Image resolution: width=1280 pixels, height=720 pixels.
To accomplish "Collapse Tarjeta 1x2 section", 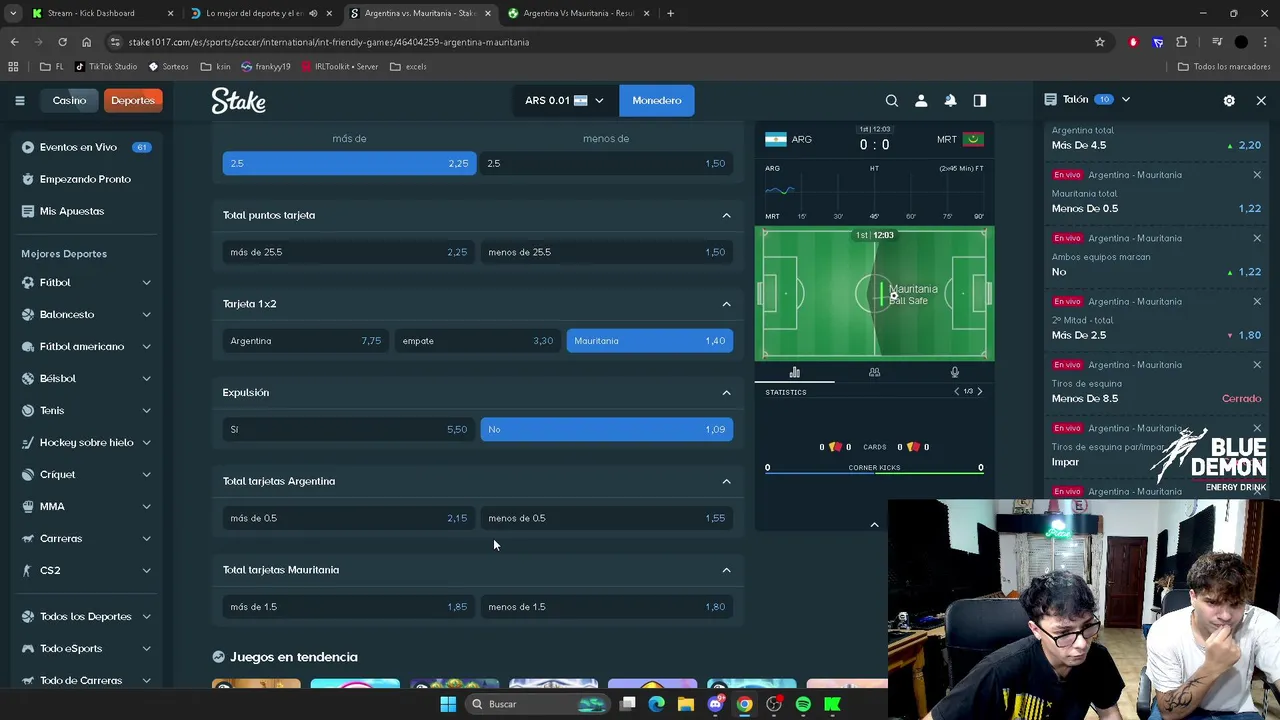I will point(727,304).
